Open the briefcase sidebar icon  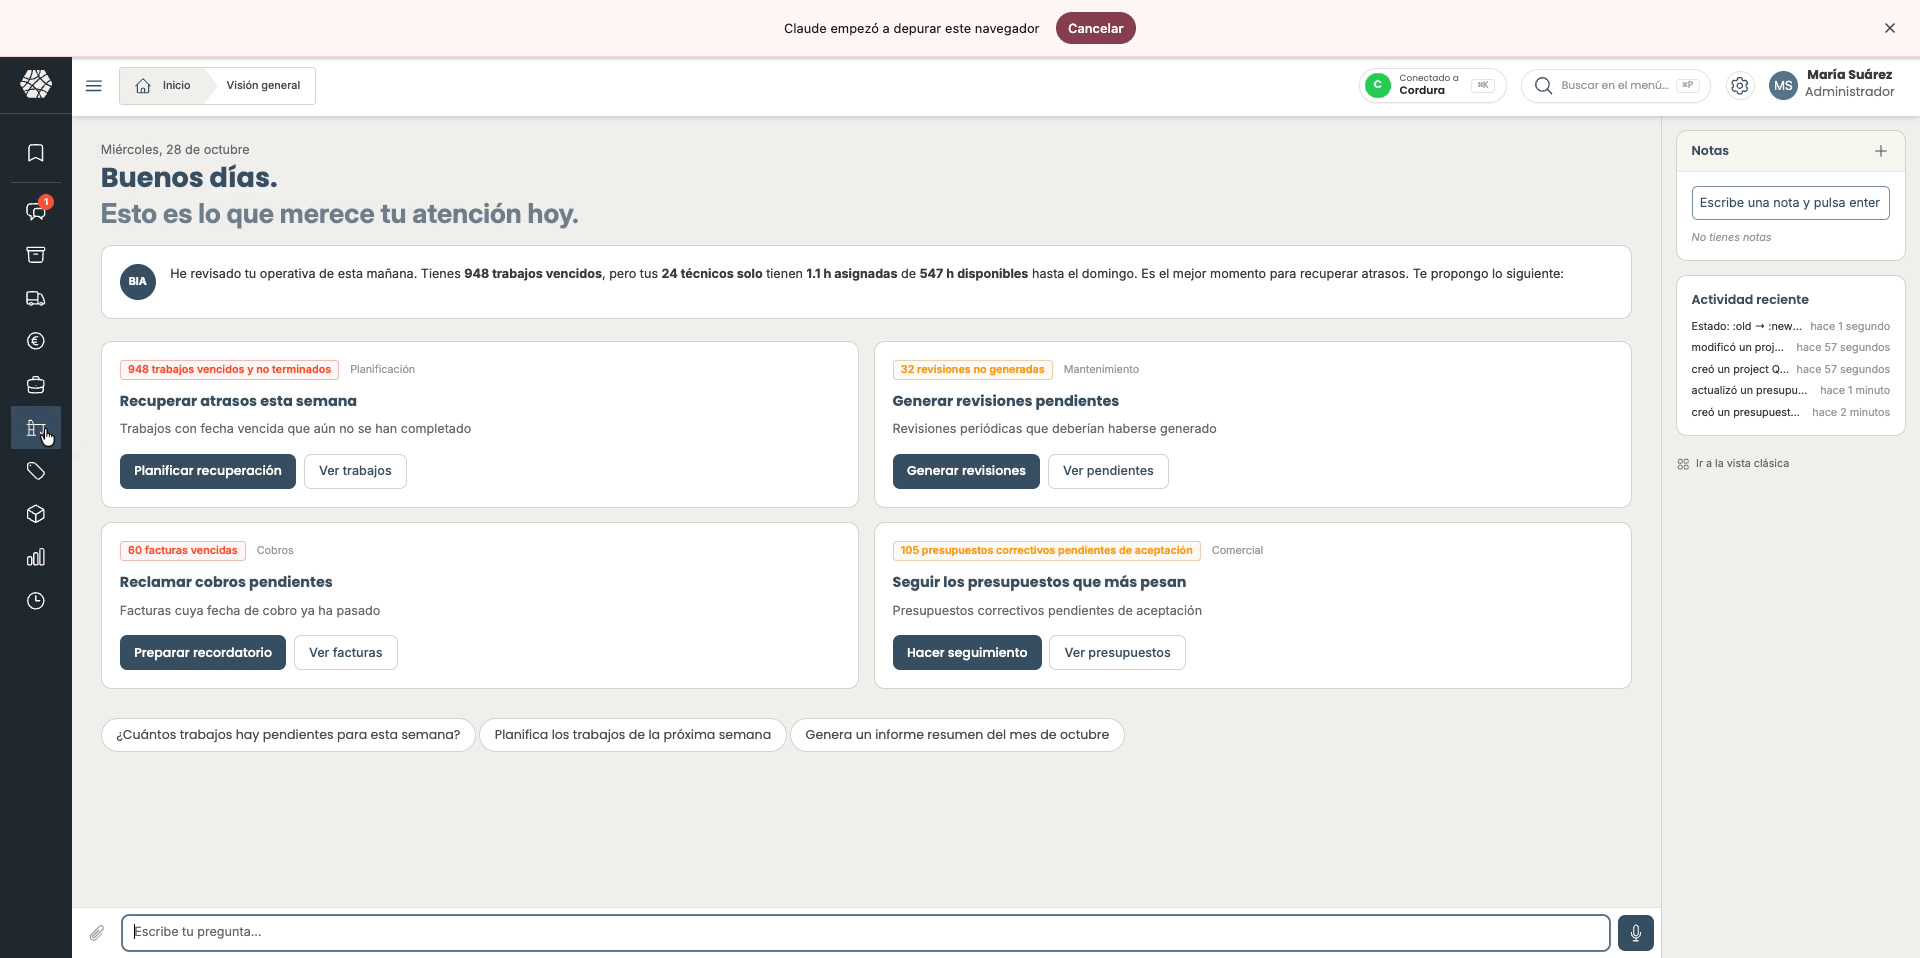(x=36, y=385)
